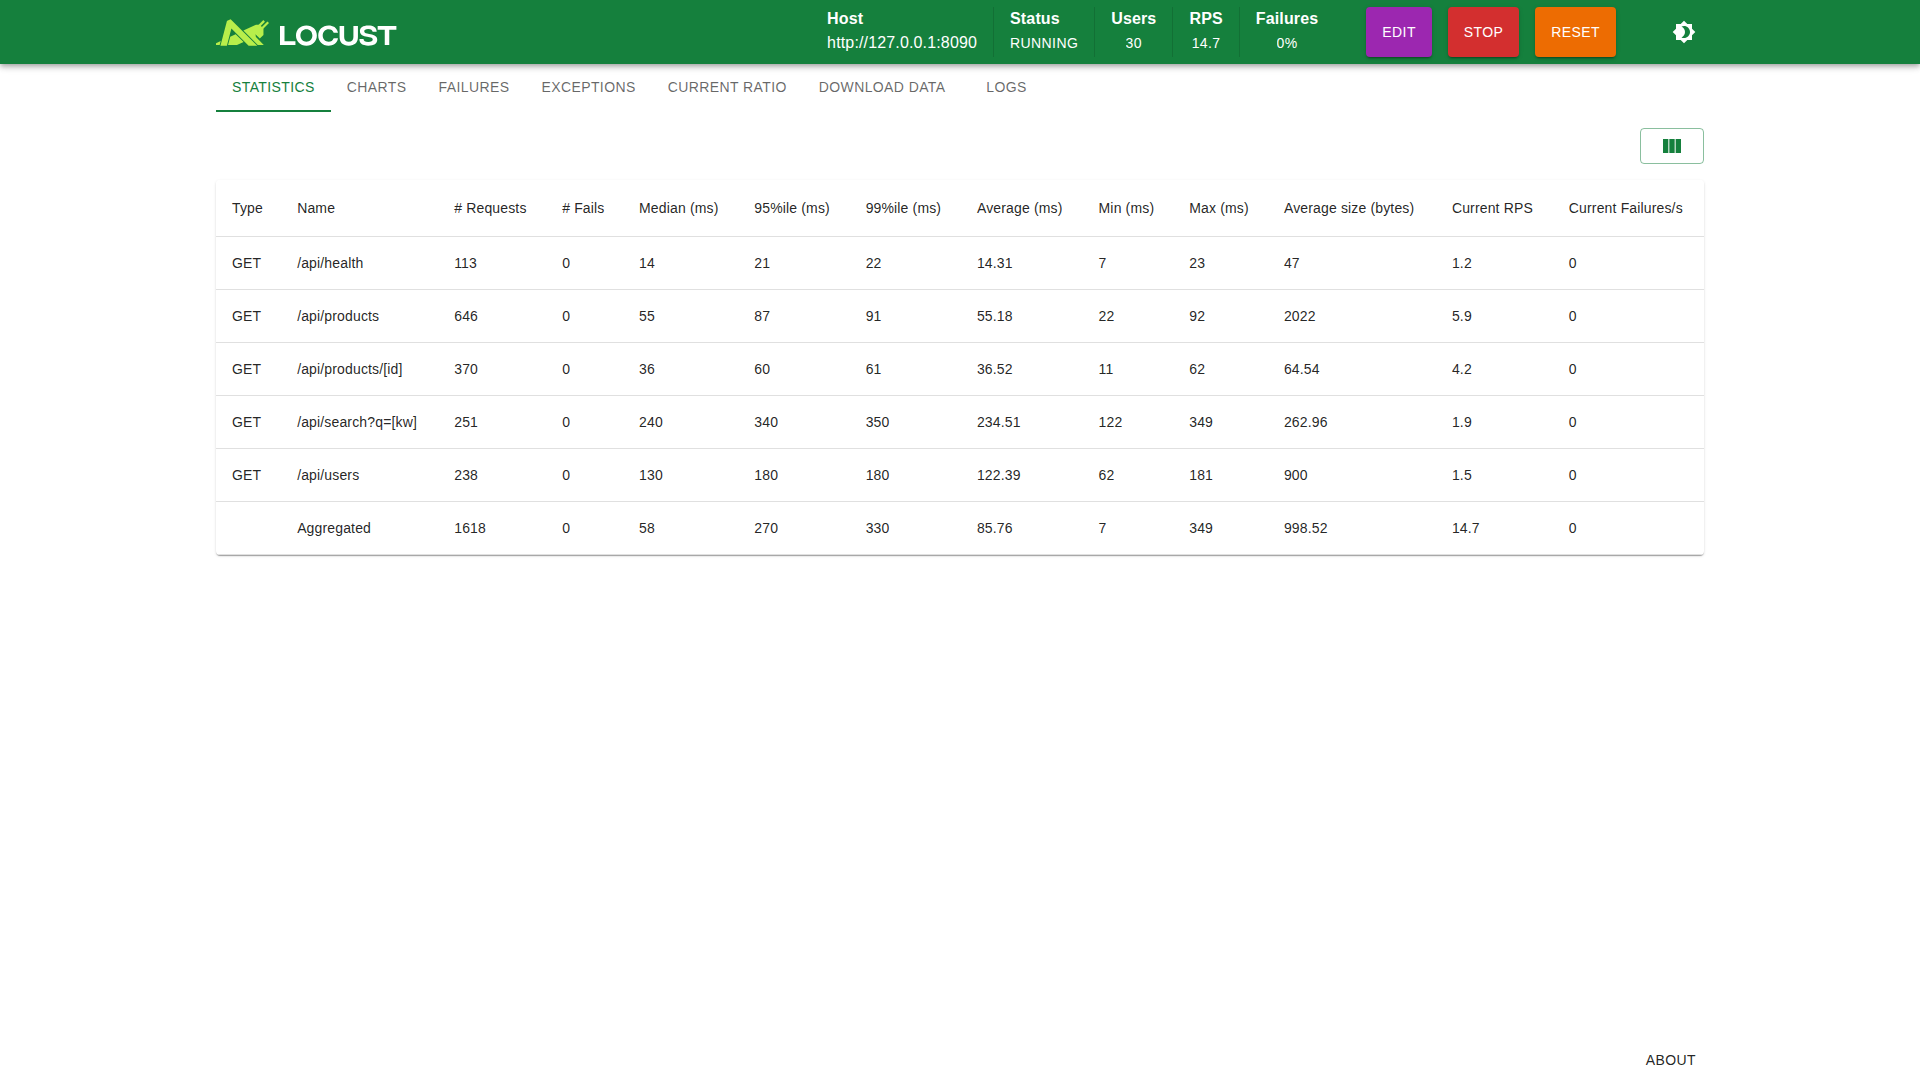Sort by Median (ms) column header
The image size is (1920, 1080).
click(x=678, y=208)
